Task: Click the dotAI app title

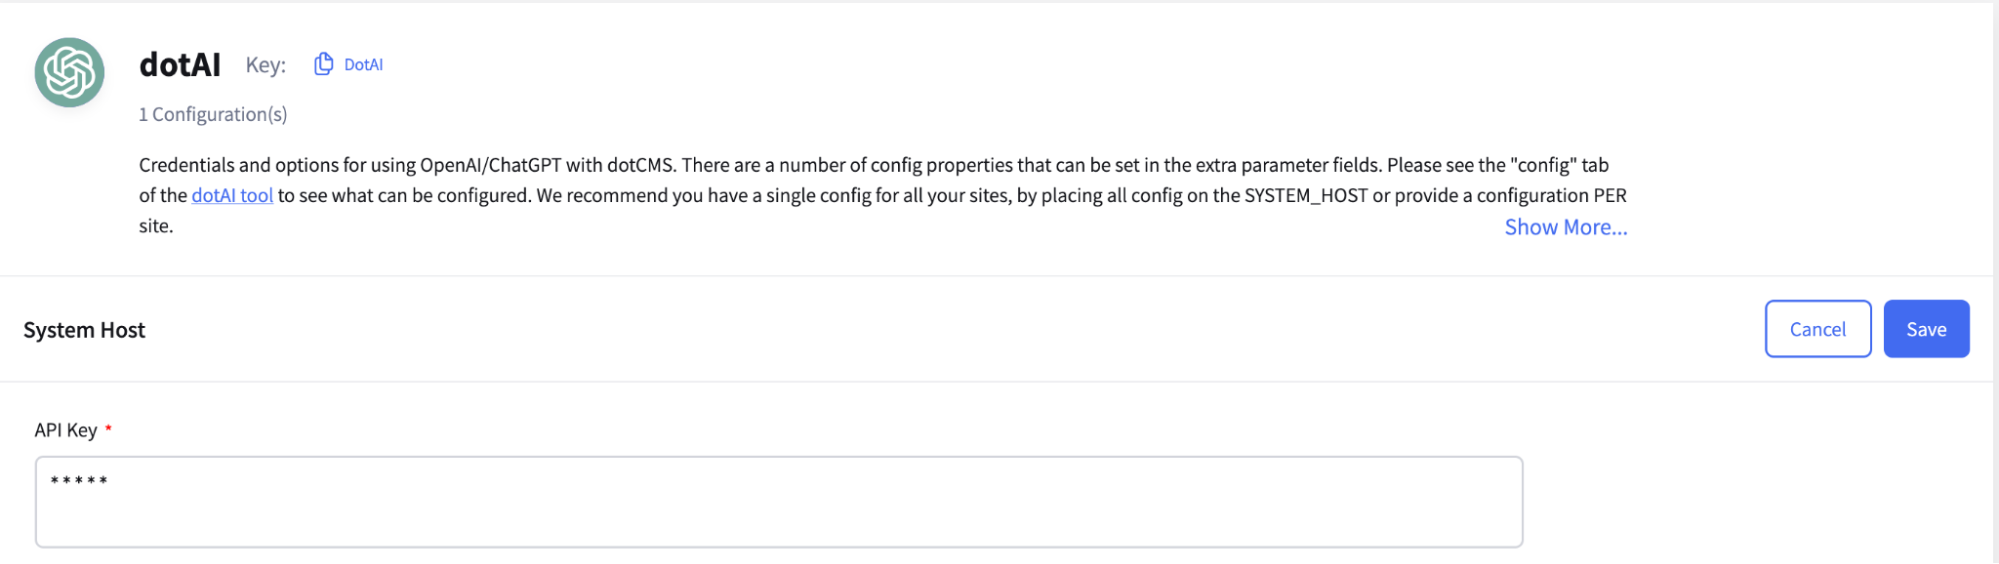Action: [x=180, y=65]
